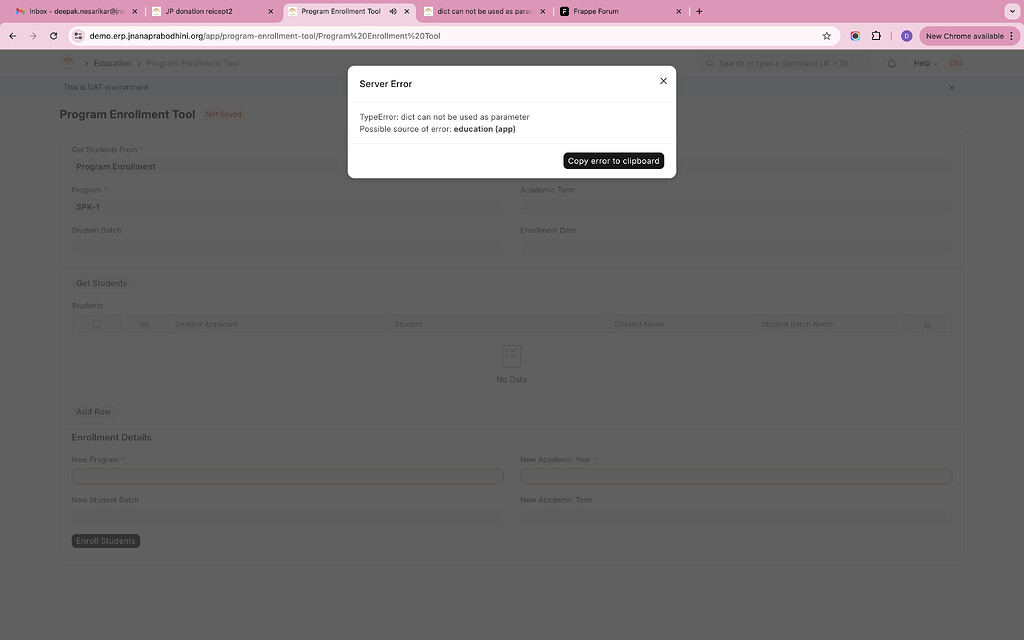Navigate to Education via the breadcrumb
This screenshot has width=1024, height=640.
112,62
